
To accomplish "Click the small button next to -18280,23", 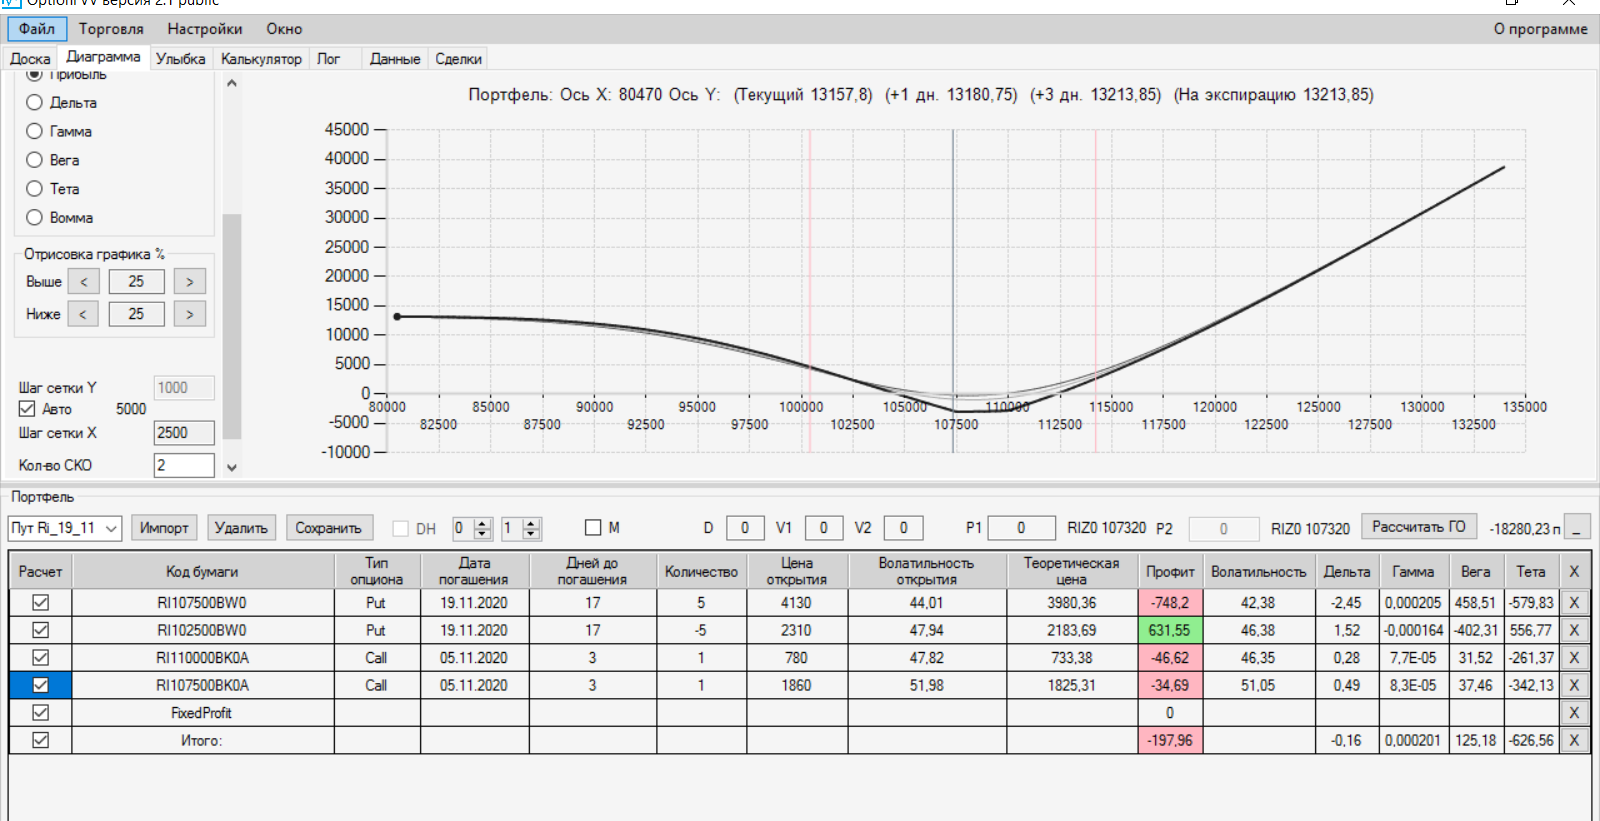I will coord(1577,528).
